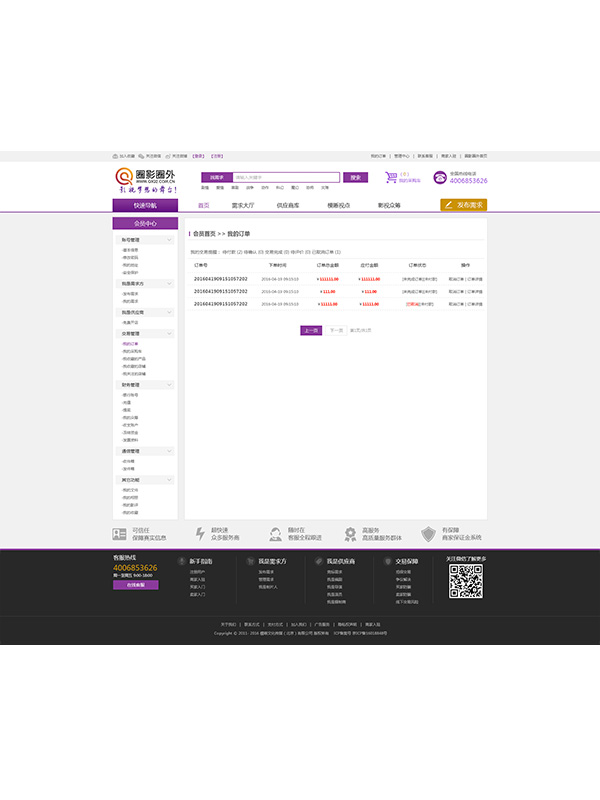Screen dimensions: 600x800
Task: Click the 关注微博 icon in top bar
Action: click(168, 156)
